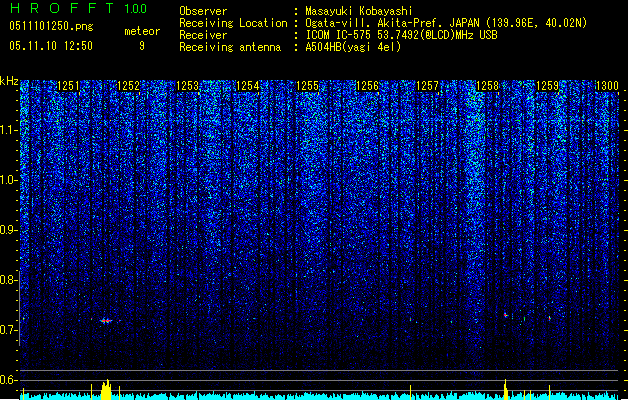The width and height of the screenshot is (629, 400).
Task: Click time marker 1256
Action: pos(367,86)
